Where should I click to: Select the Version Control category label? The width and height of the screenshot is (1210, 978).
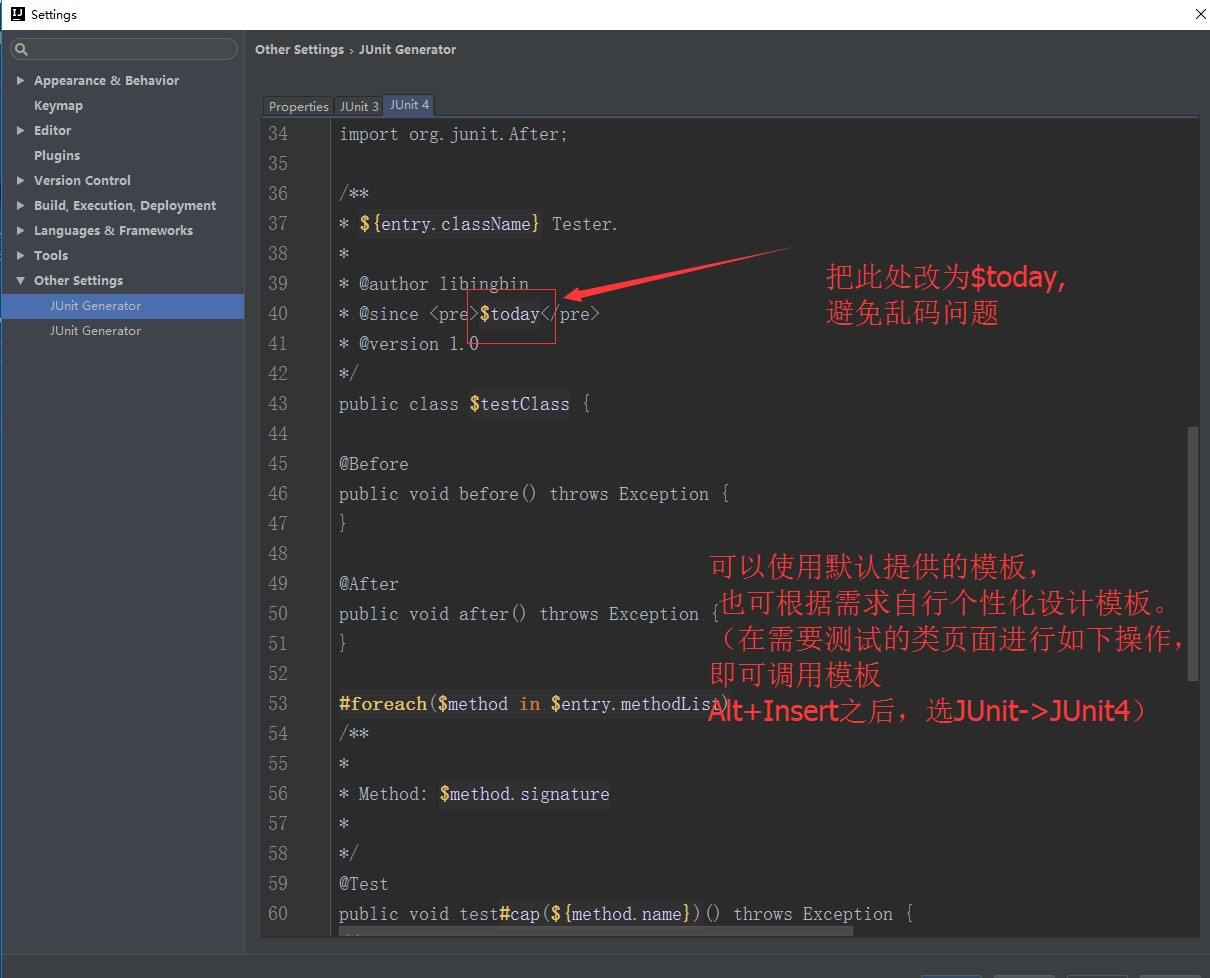click(x=82, y=180)
